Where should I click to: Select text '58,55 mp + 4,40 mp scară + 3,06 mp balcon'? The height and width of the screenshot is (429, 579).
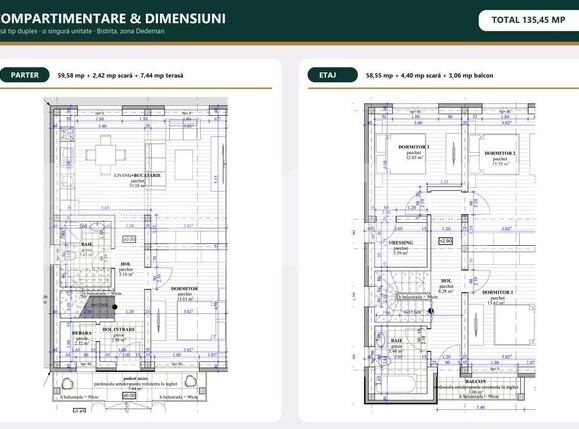point(429,75)
